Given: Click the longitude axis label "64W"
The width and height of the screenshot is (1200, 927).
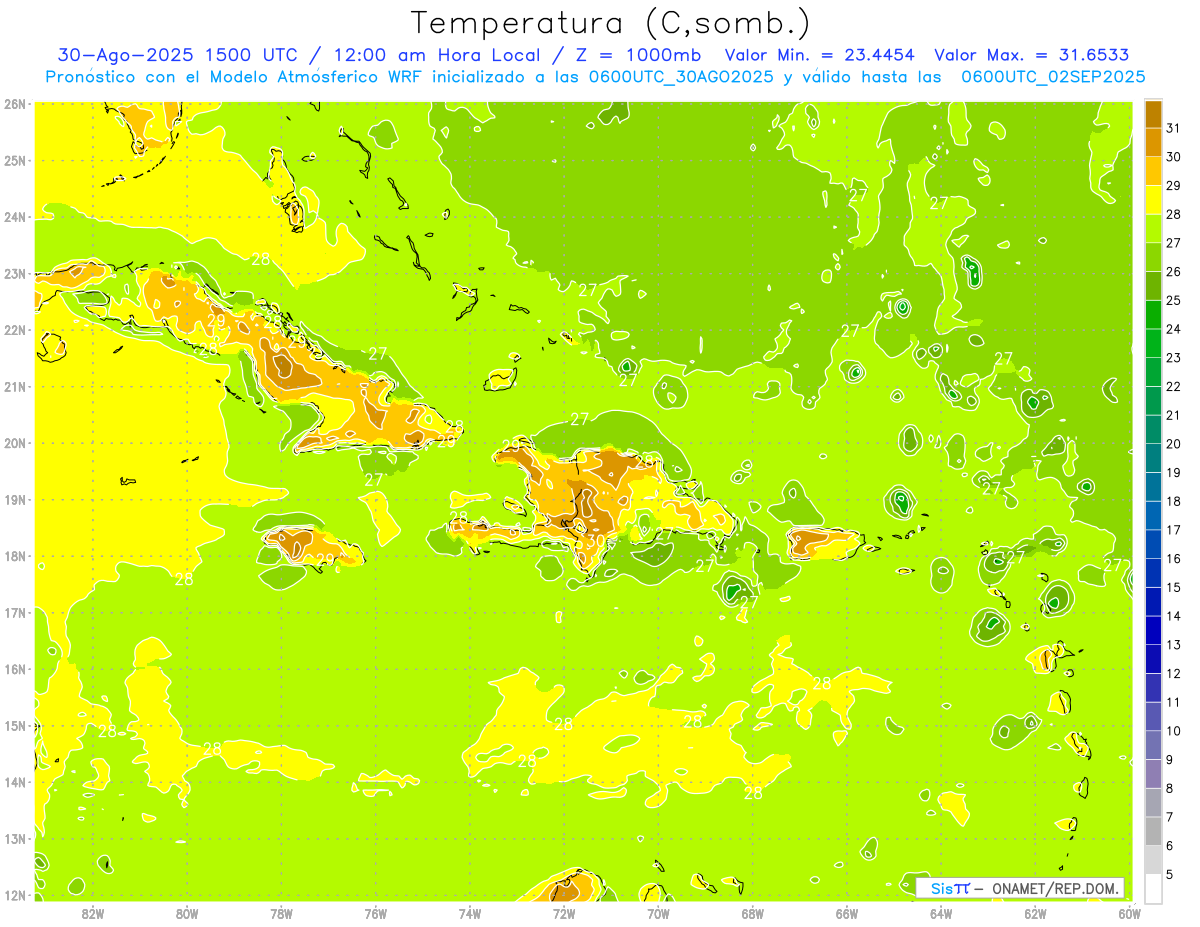Looking at the screenshot, I should click(x=941, y=912).
